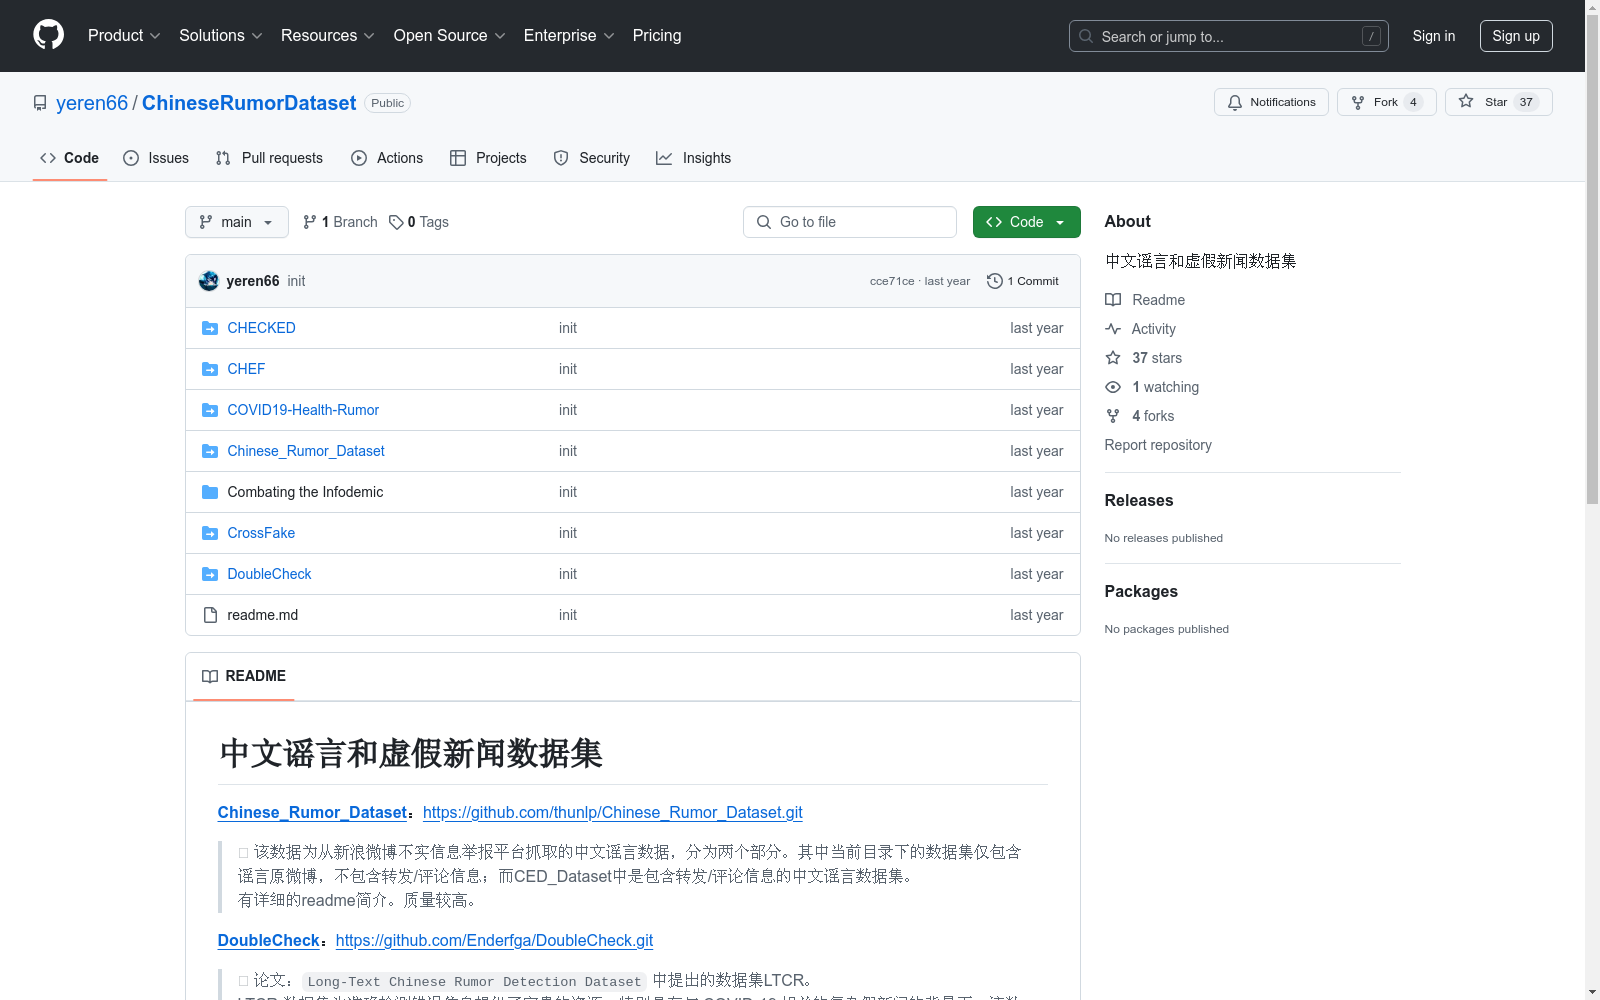Click the Notifications bell button
The image size is (1600, 1000).
pos(1271,102)
